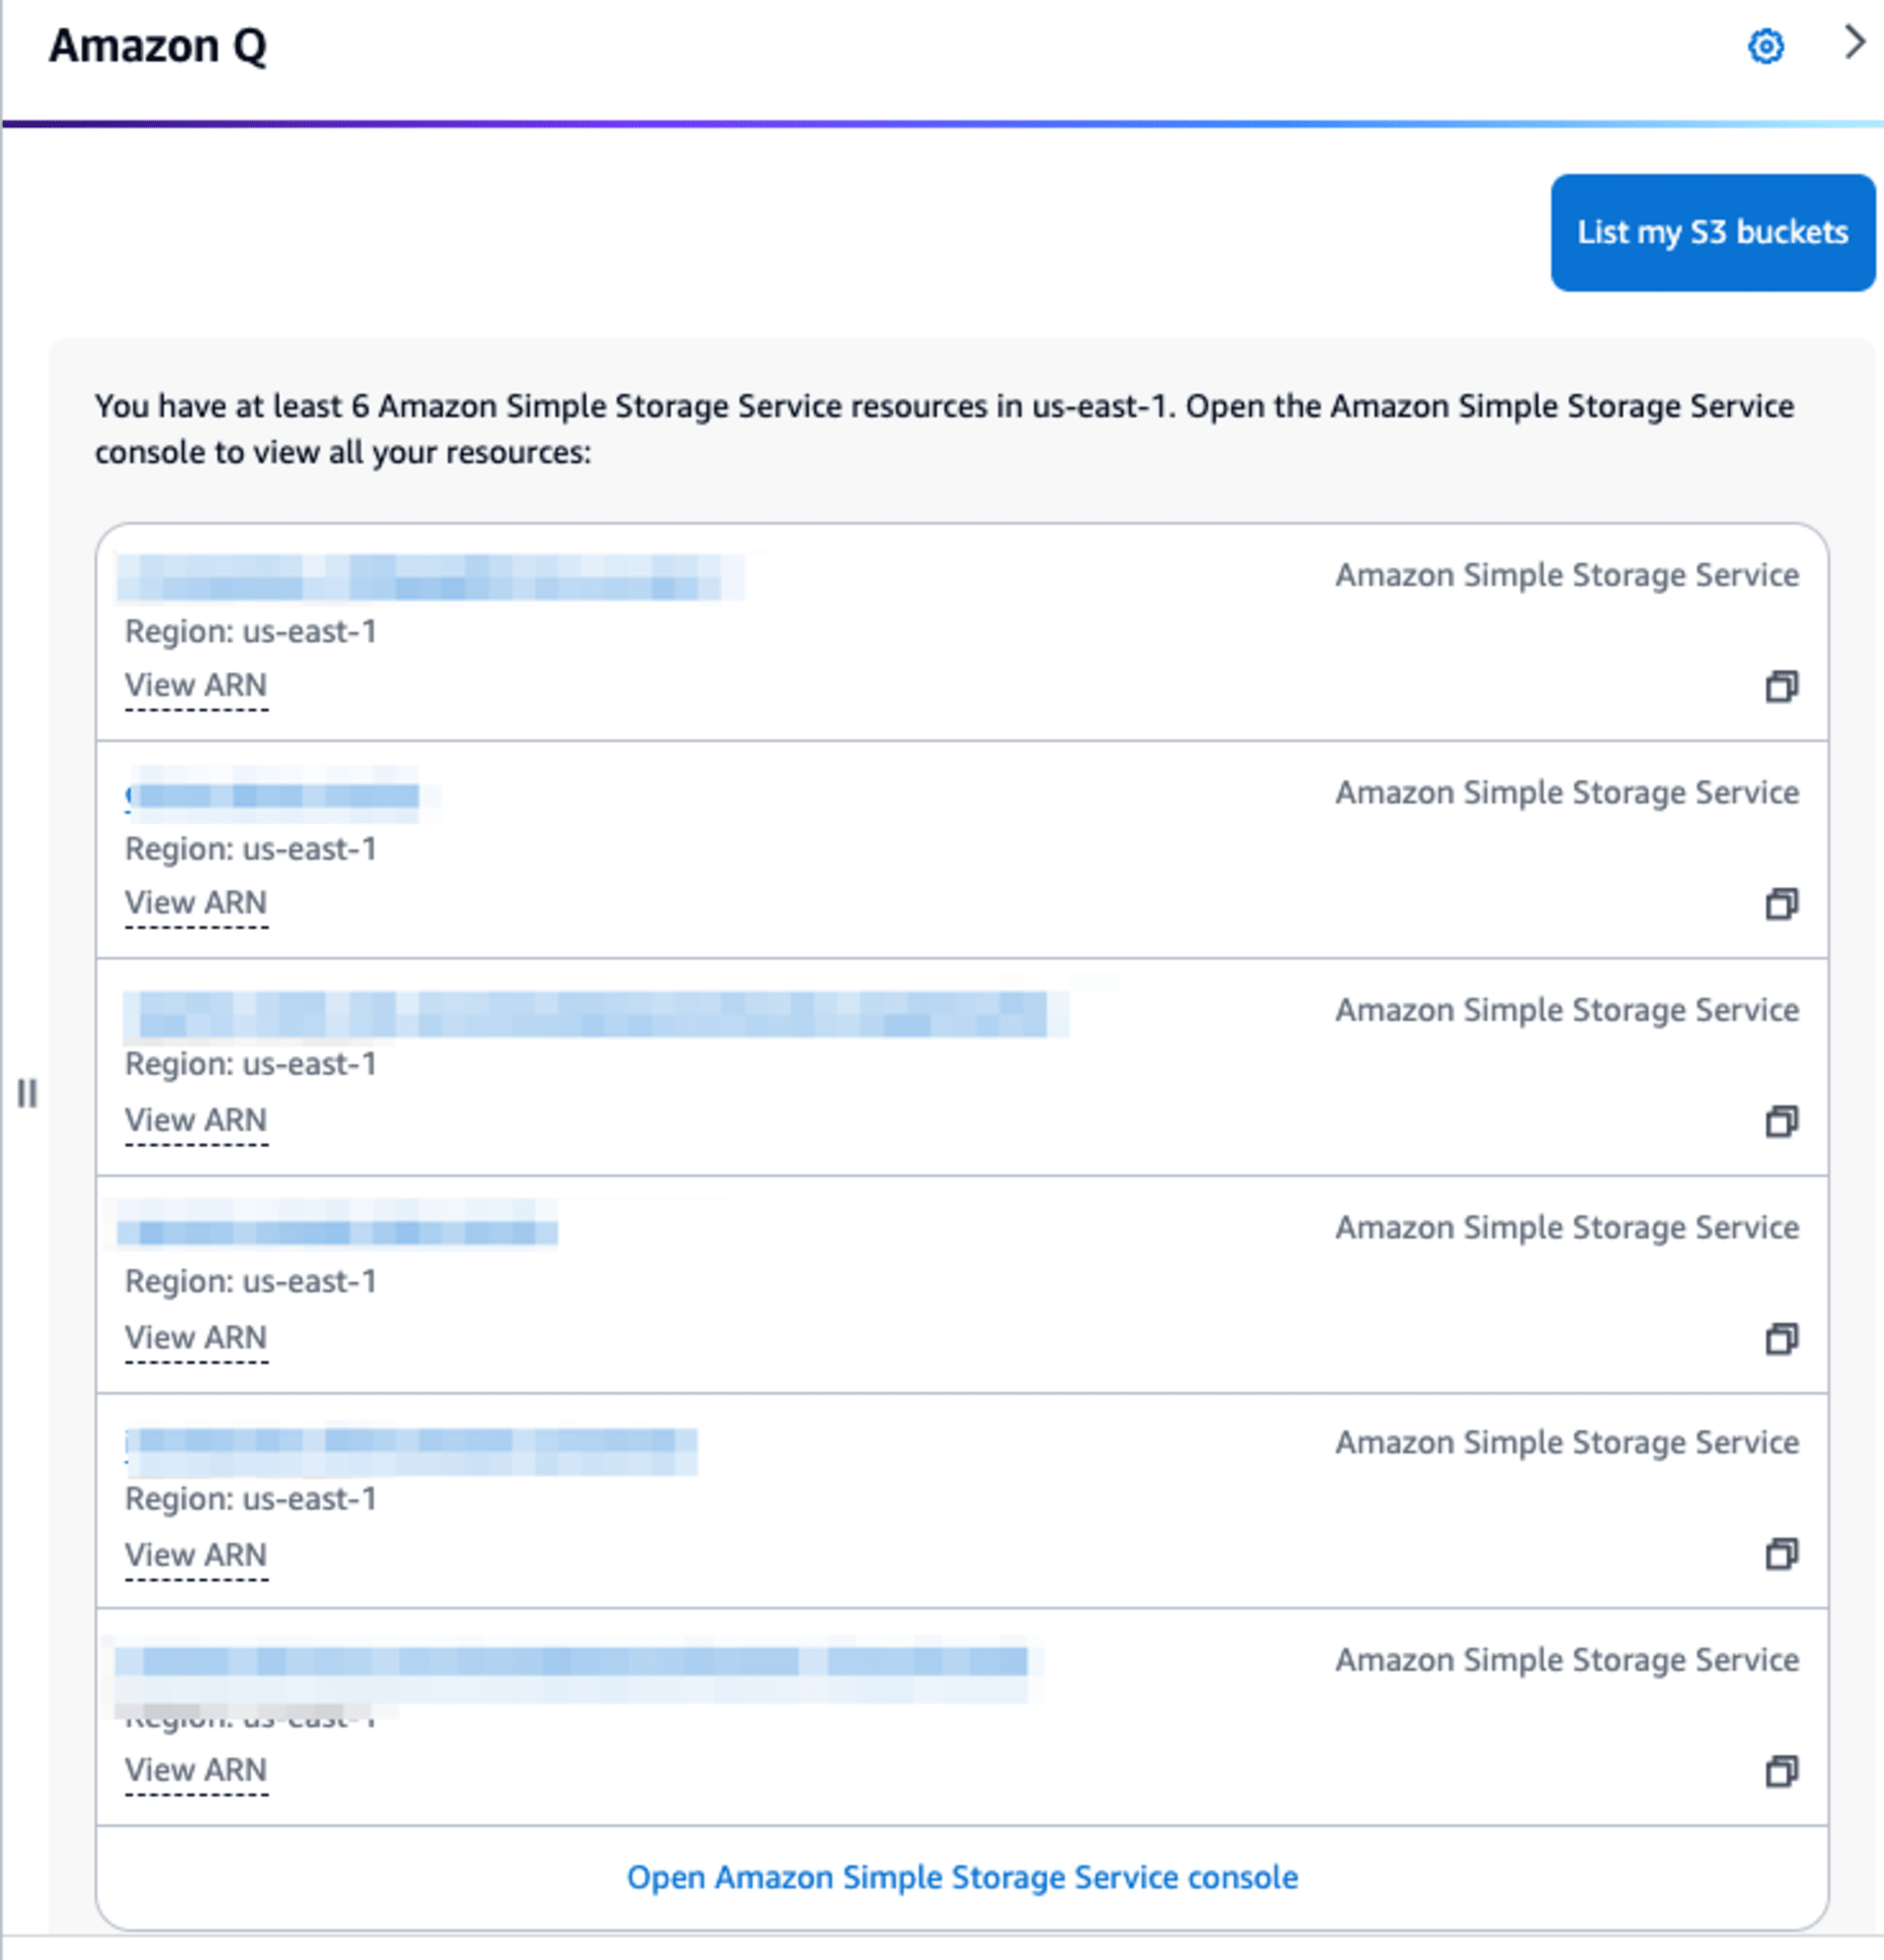
Task: View ARN of the third bucket
Action: 196,1121
